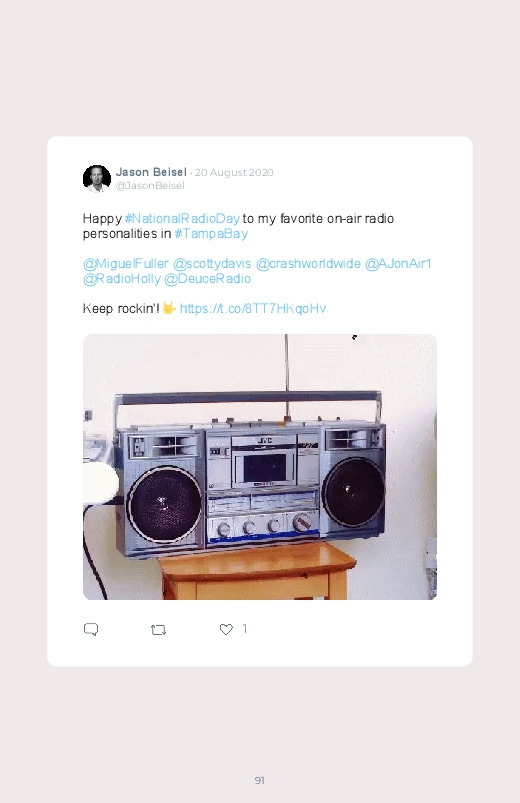Open Jason Beisel's profile avatar

point(97,179)
